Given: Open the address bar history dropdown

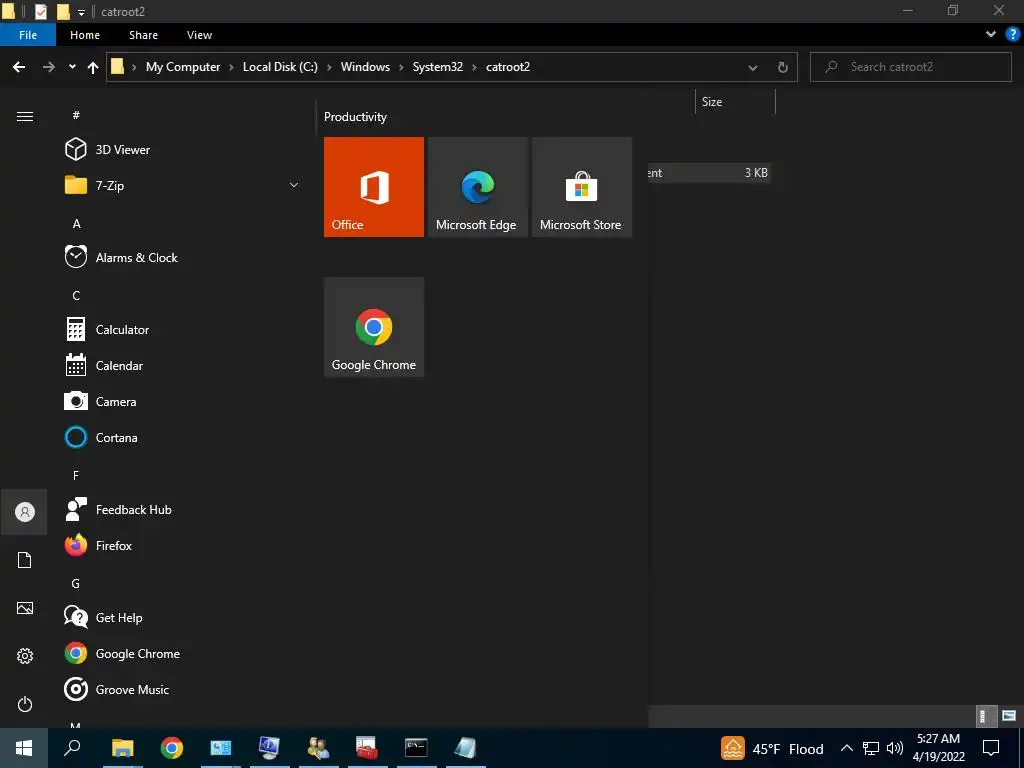Looking at the screenshot, I should pos(753,67).
